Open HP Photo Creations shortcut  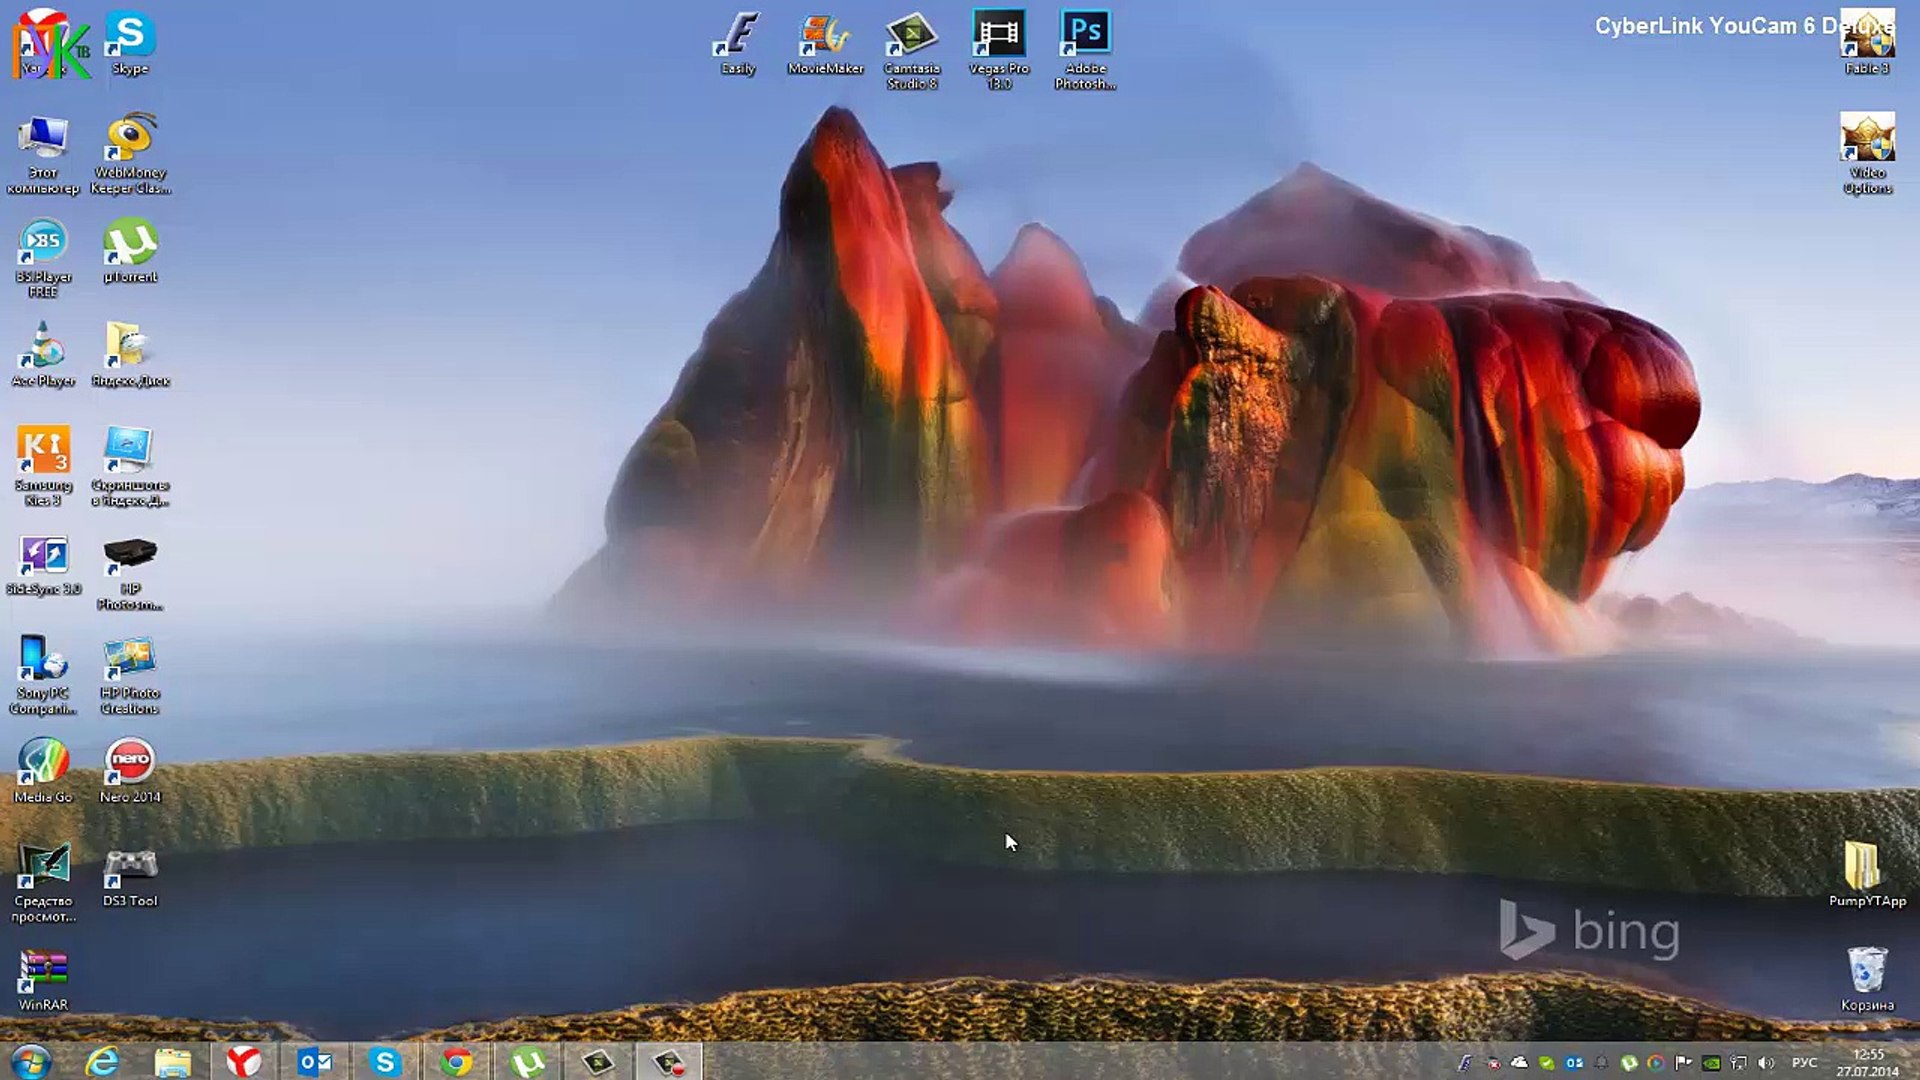pyautogui.click(x=130, y=675)
